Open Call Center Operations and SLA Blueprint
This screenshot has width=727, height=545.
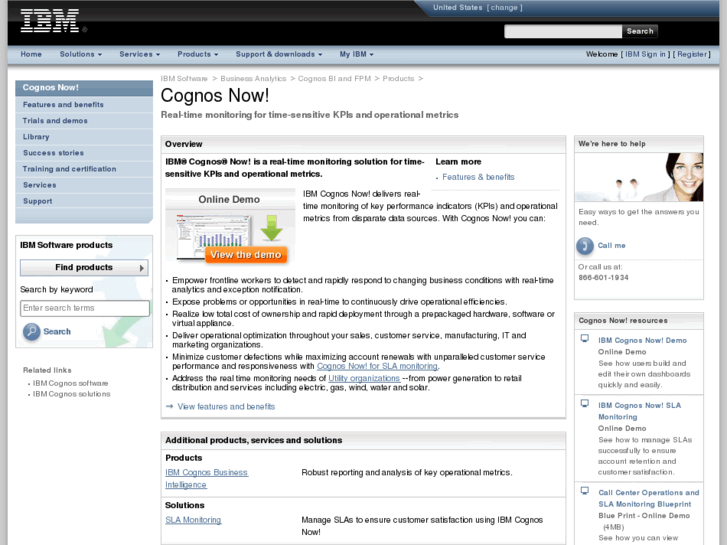point(649,498)
